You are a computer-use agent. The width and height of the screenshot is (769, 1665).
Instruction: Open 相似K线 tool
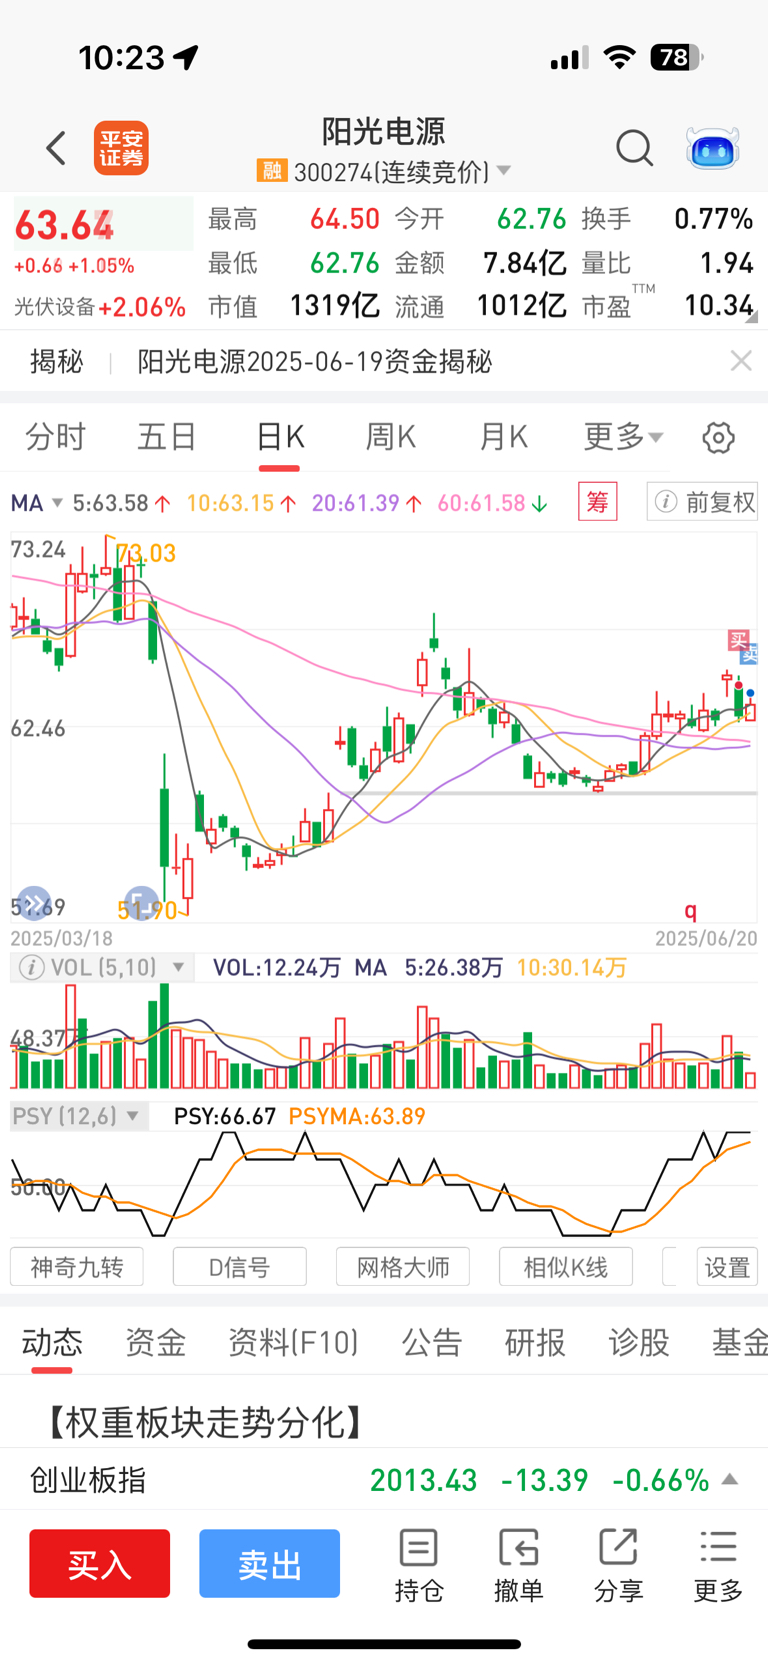(566, 1267)
